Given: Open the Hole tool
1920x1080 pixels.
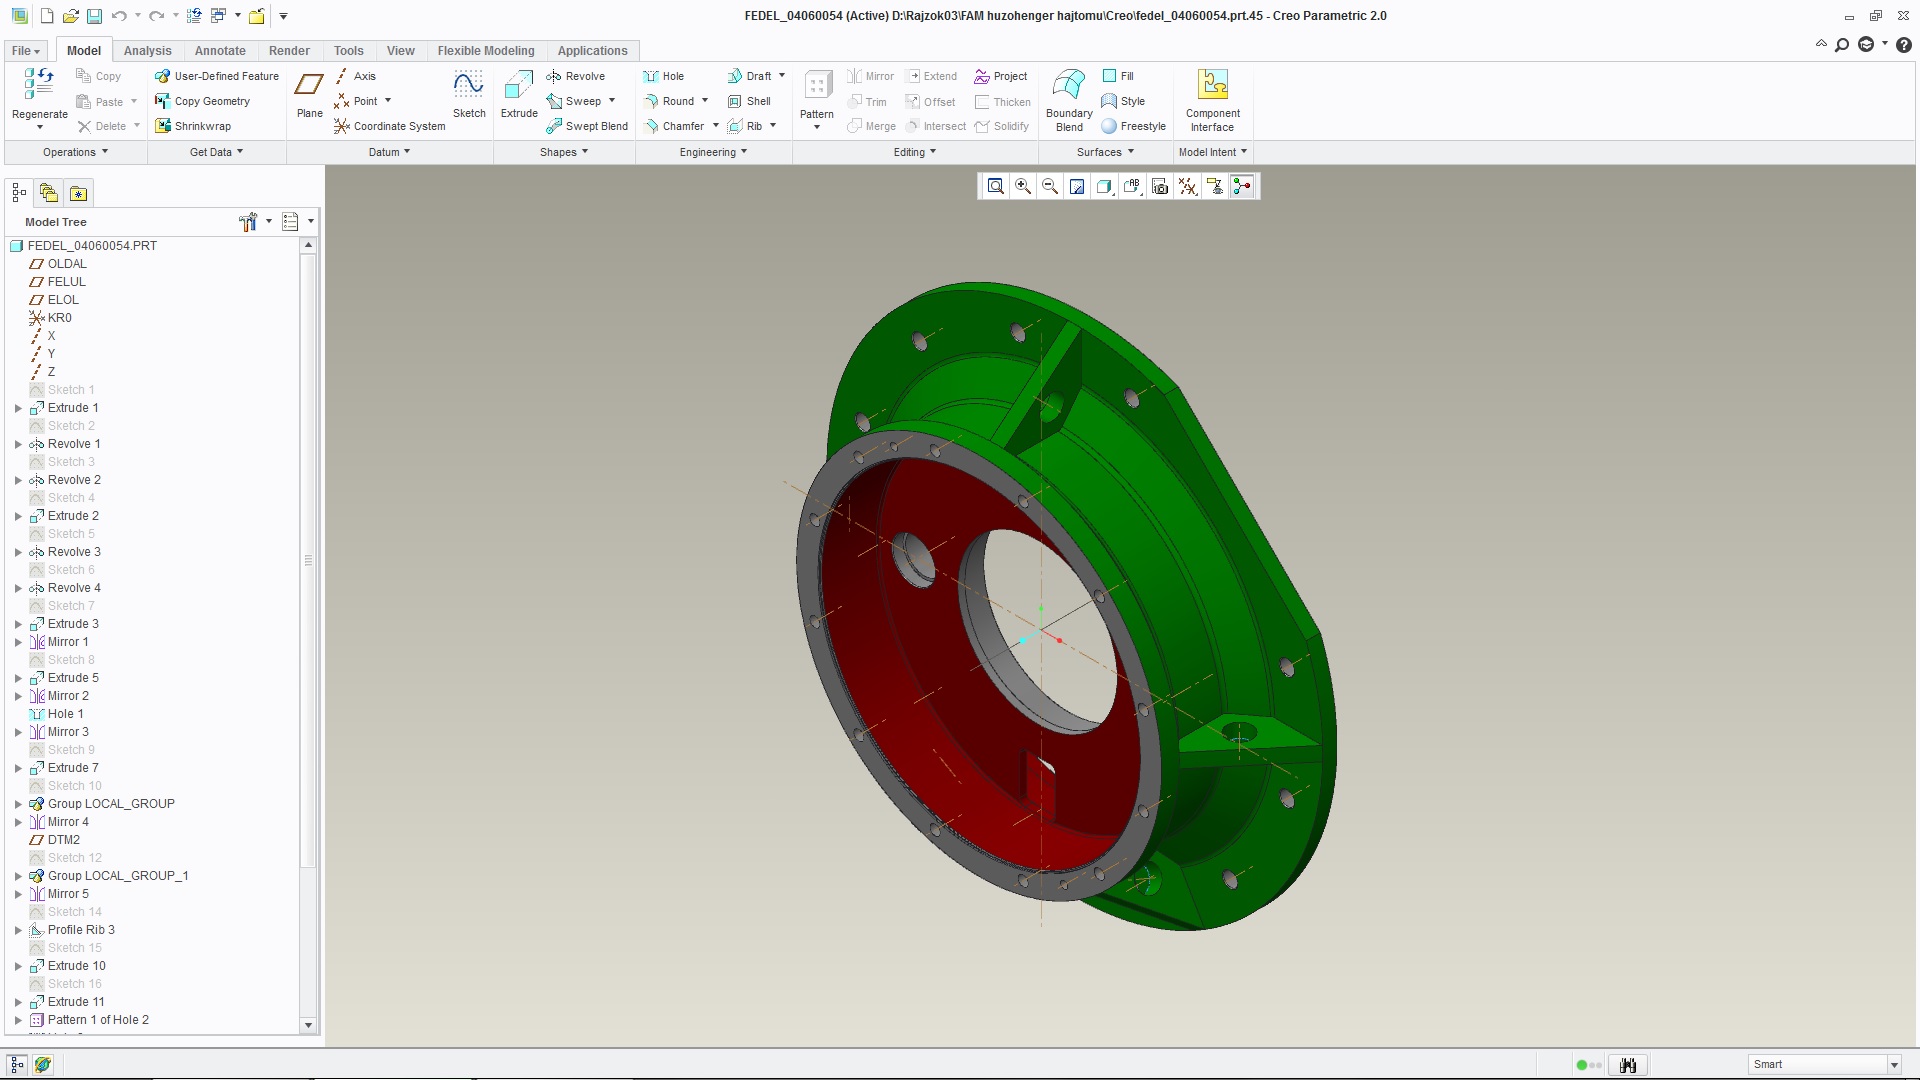Looking at the screenshot, I should click(664, 76).
